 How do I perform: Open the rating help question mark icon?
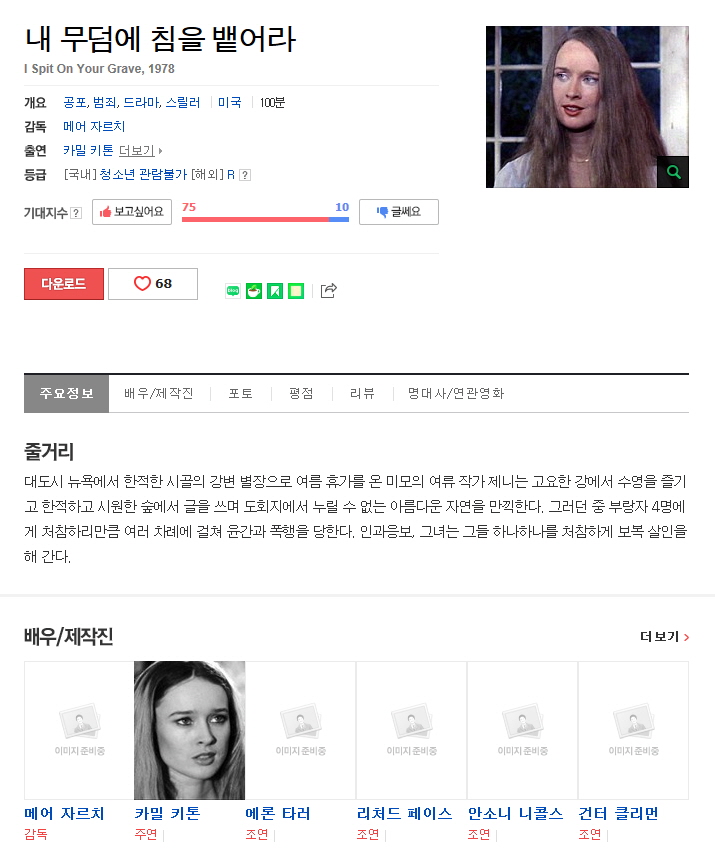(246, 175)
